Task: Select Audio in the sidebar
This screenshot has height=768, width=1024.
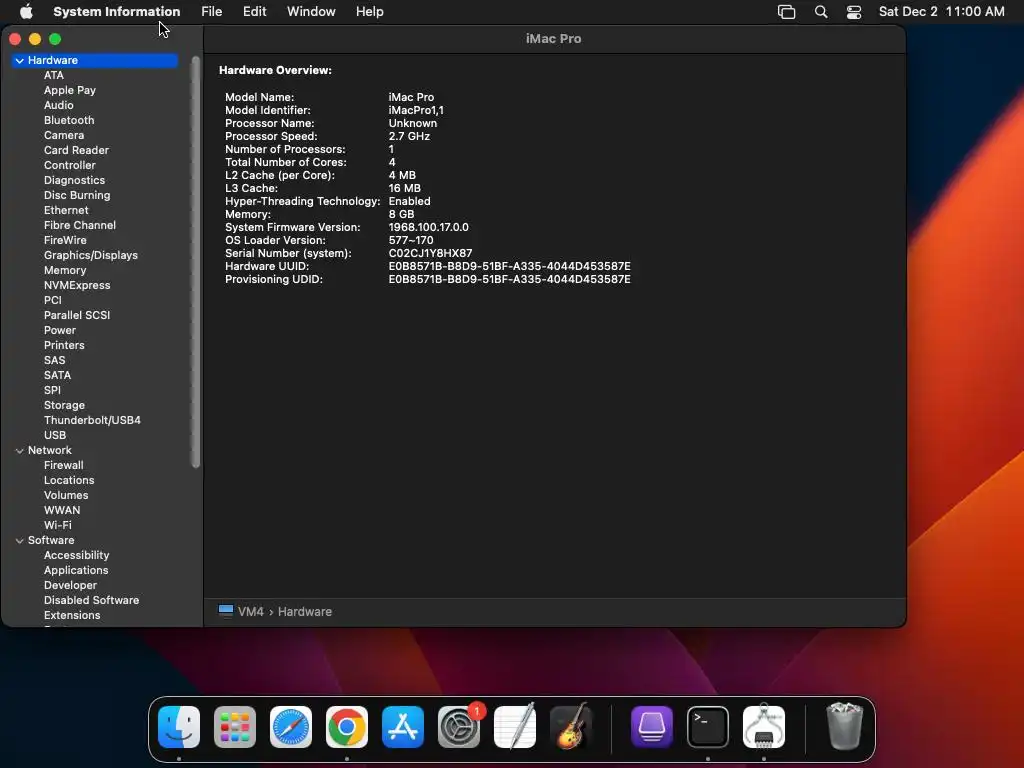Action: point(58,105)
